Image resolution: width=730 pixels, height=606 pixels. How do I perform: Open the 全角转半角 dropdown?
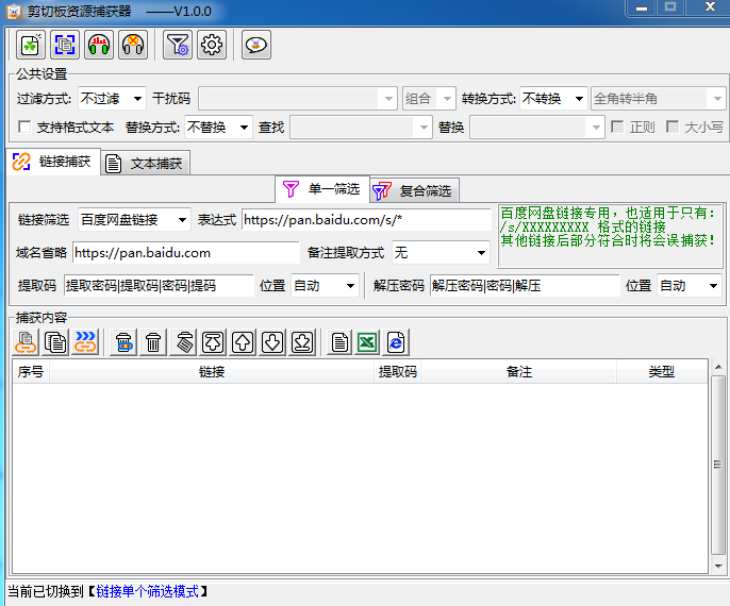point(658,98)
